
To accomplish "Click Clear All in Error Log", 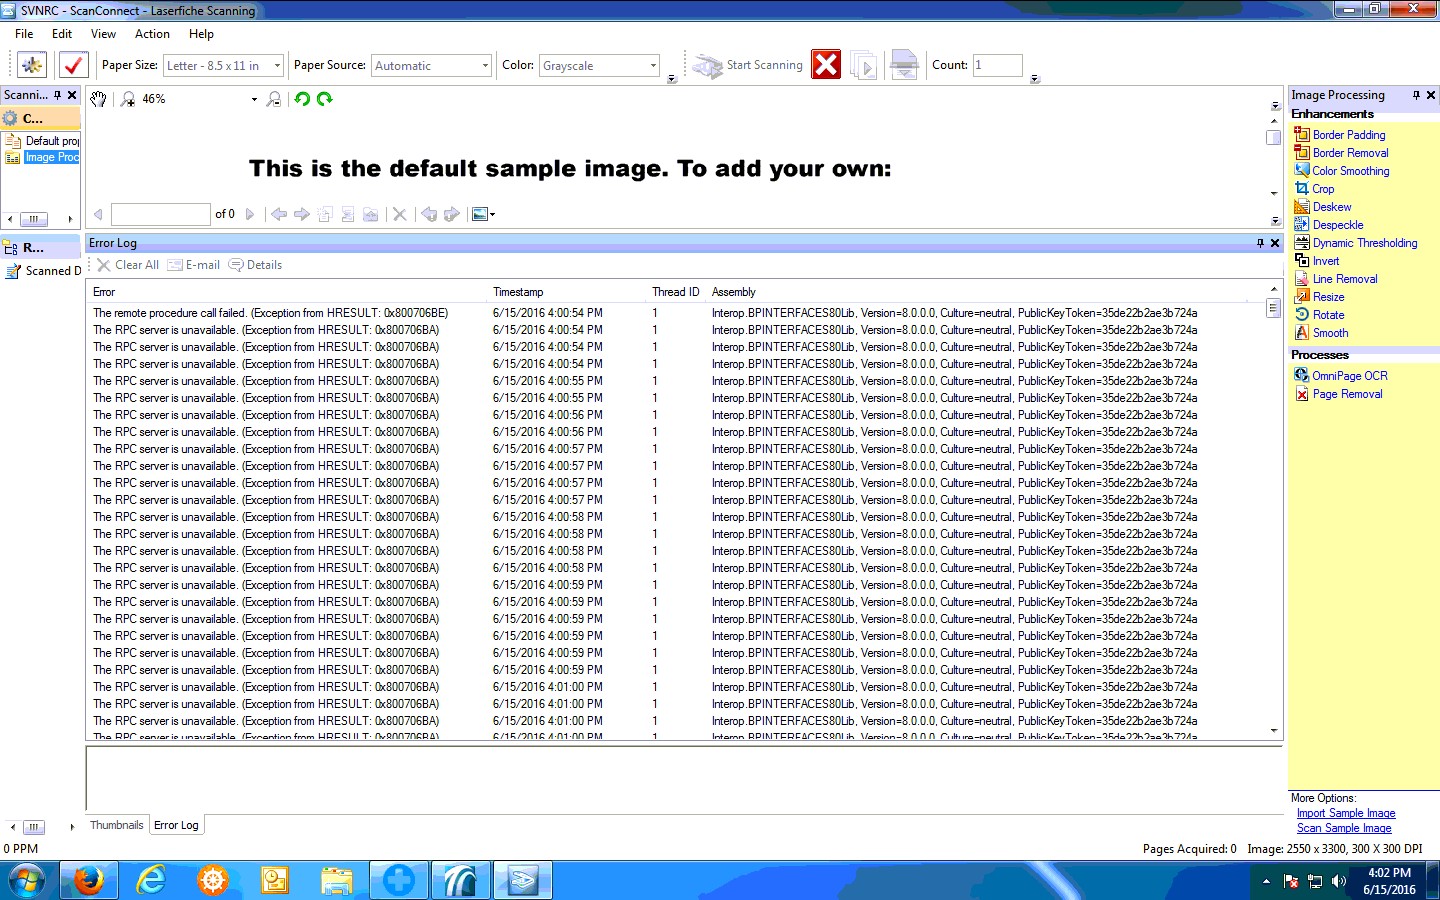I will 128,265.
